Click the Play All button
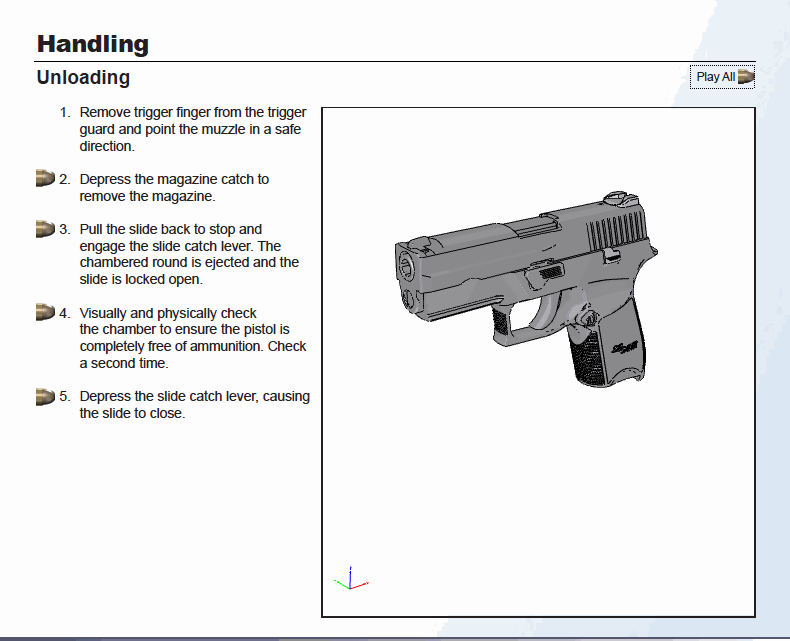 point(721,77)
